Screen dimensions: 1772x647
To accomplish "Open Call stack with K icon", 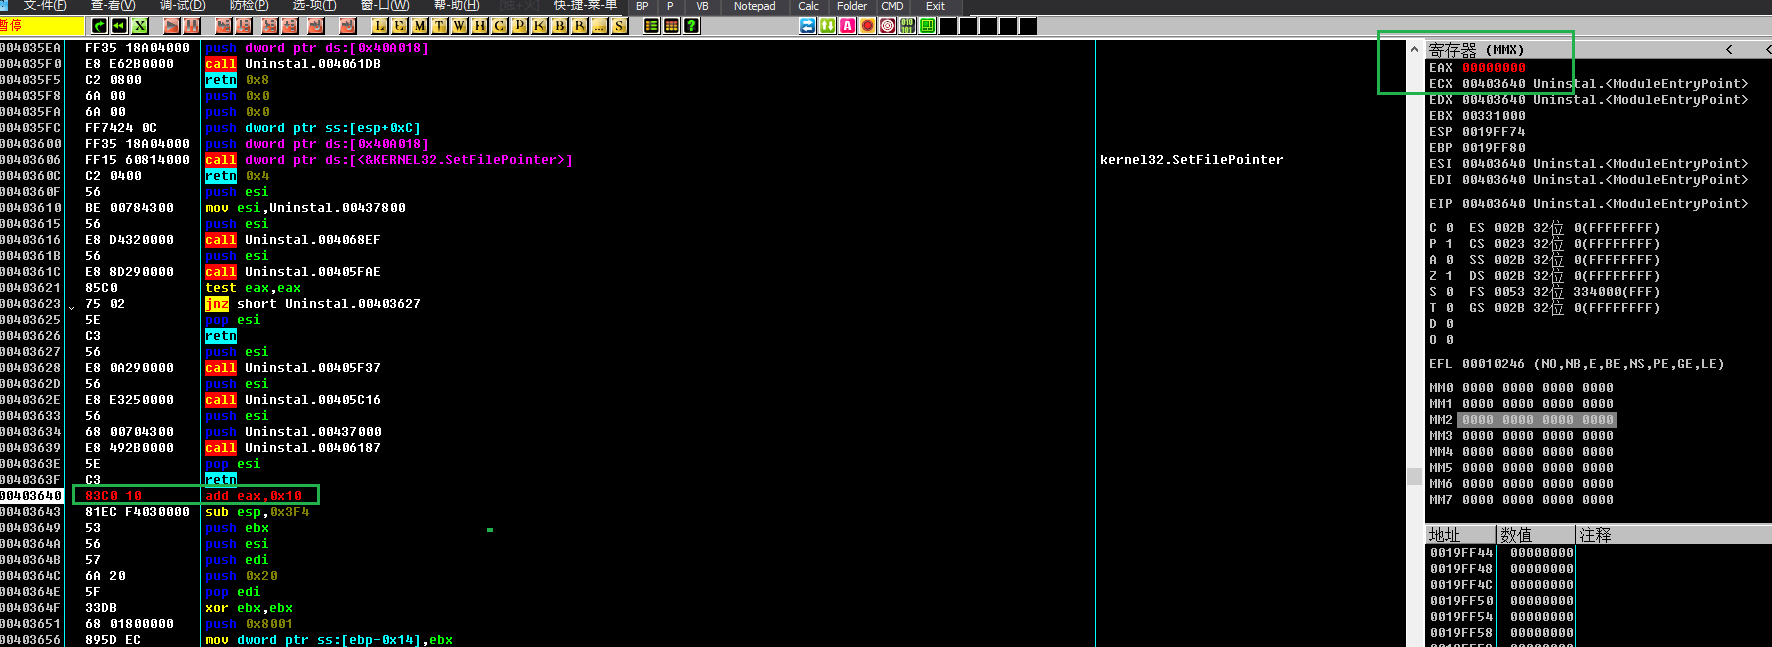I will coord(540,26).
